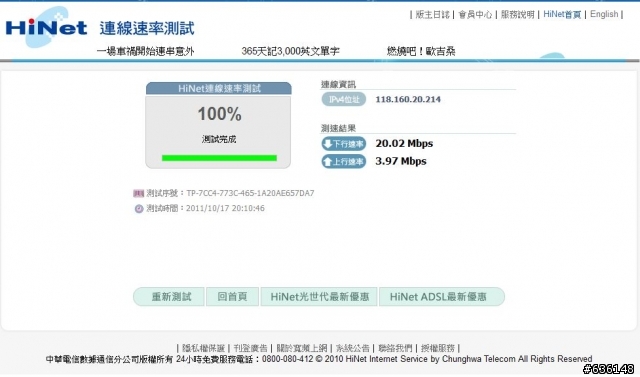640x377 pixels.
Task: Click the test serial number icon
Action: [139, 193]
